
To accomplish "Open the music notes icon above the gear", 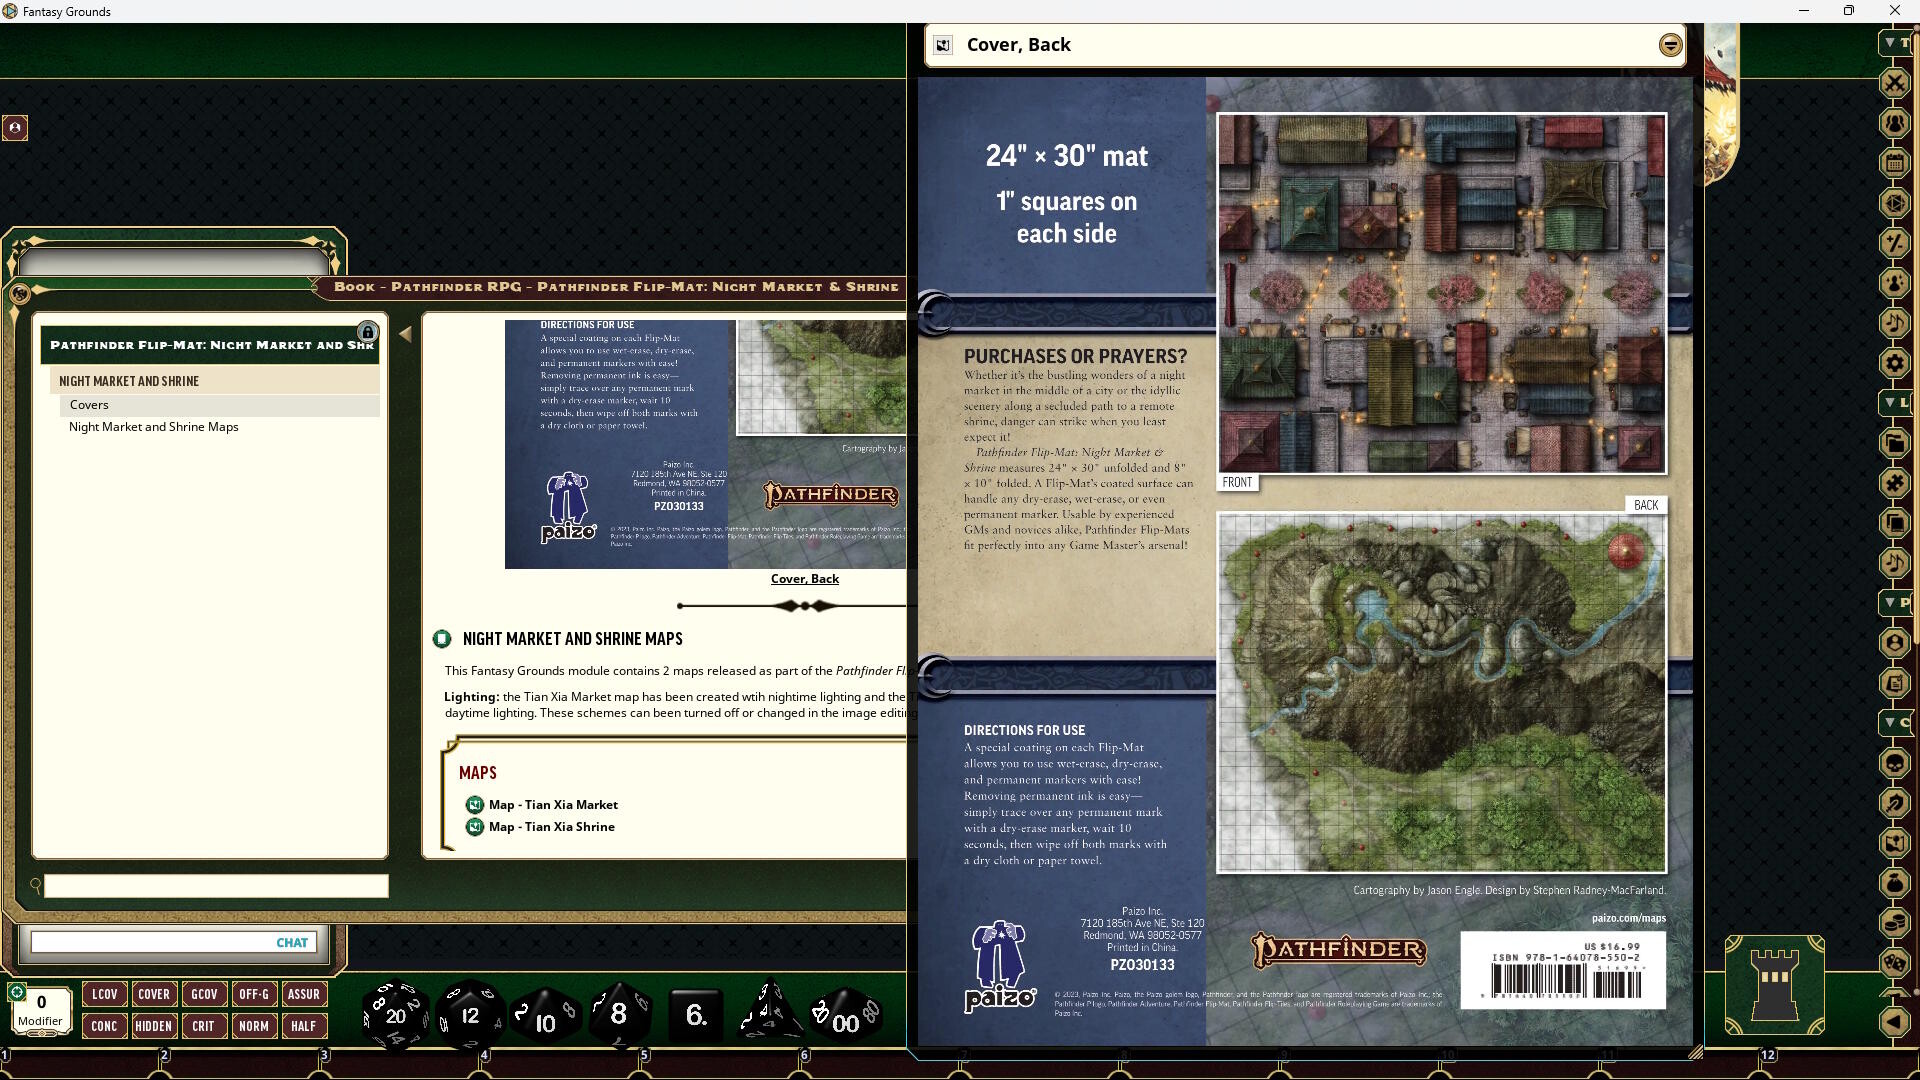I will [1895, 323].
